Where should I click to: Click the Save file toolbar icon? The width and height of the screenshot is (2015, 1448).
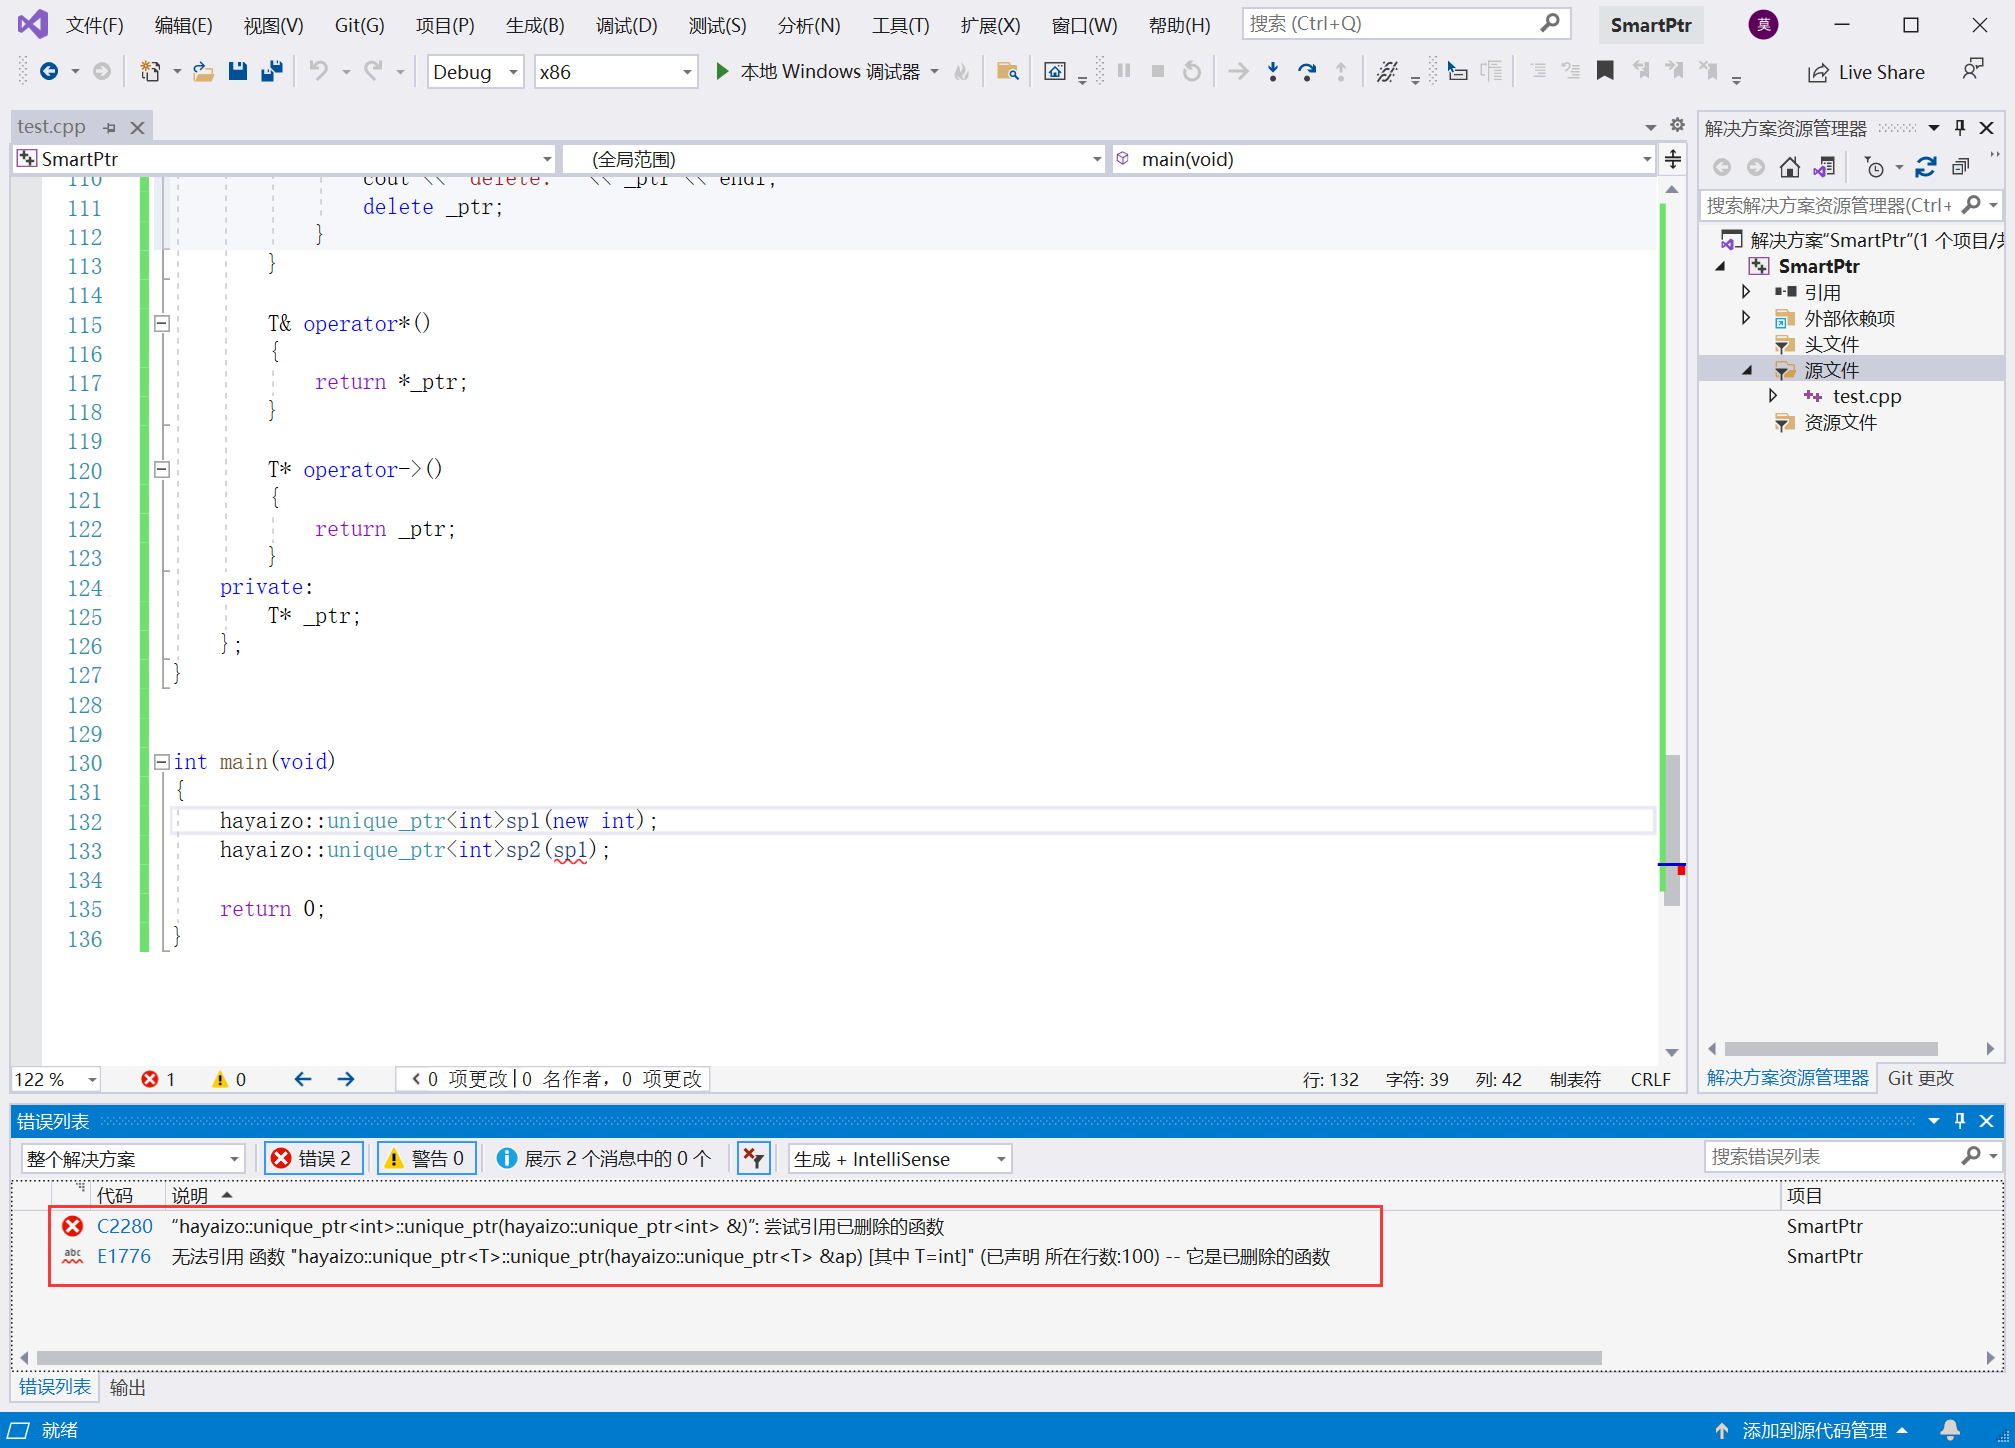(237, 71)
